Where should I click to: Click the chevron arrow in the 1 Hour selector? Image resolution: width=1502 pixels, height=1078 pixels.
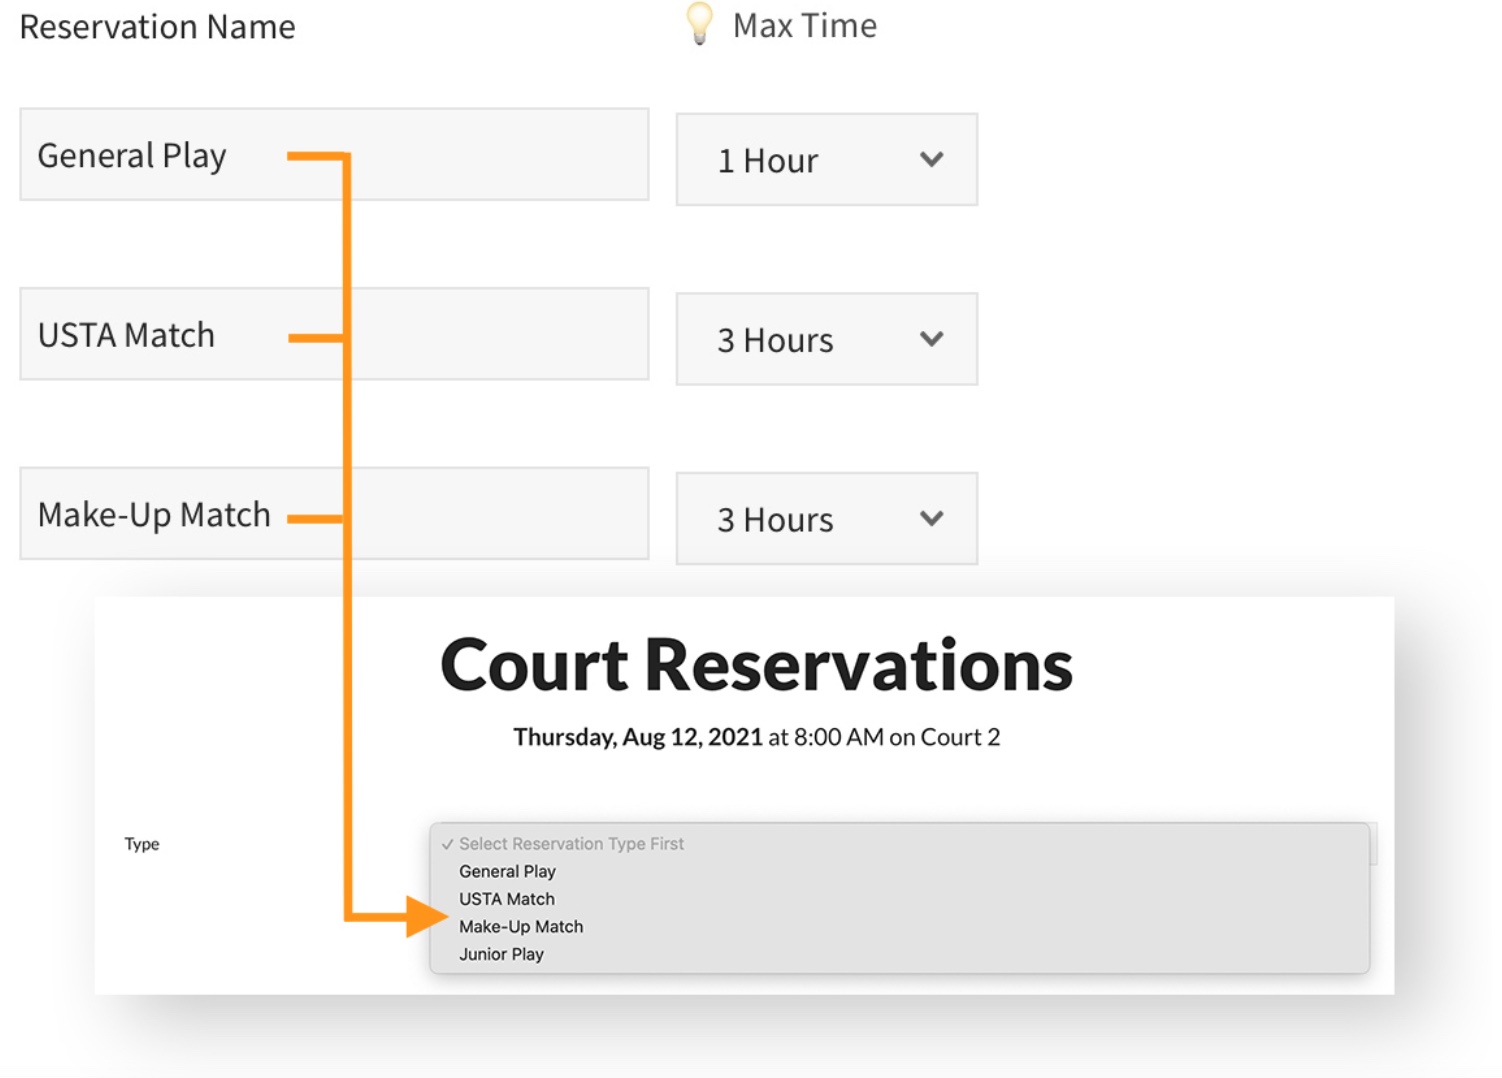[931, 160]
